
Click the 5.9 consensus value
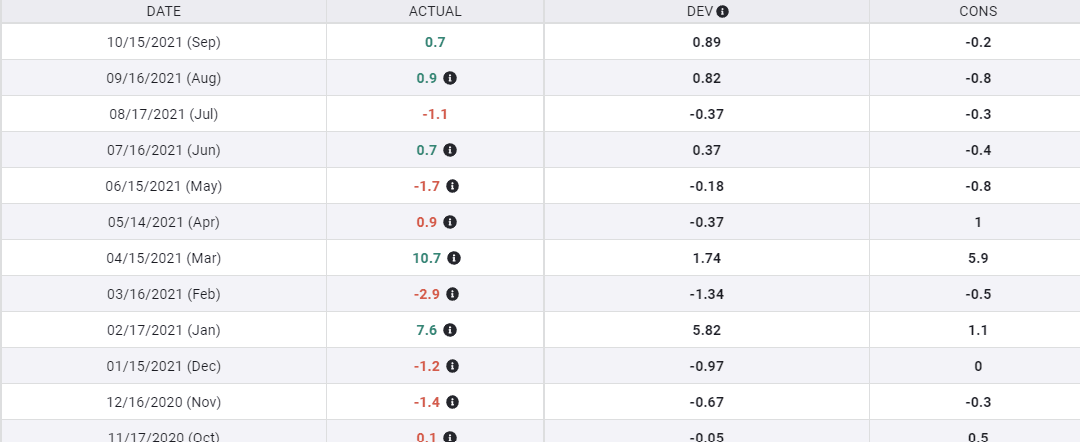click(x=978, y=258)
